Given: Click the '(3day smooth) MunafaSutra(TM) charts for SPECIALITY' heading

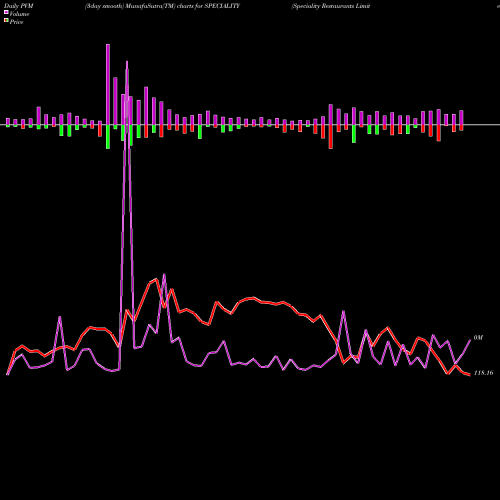Looking at the screenshot, I should (x=162, y=6).
